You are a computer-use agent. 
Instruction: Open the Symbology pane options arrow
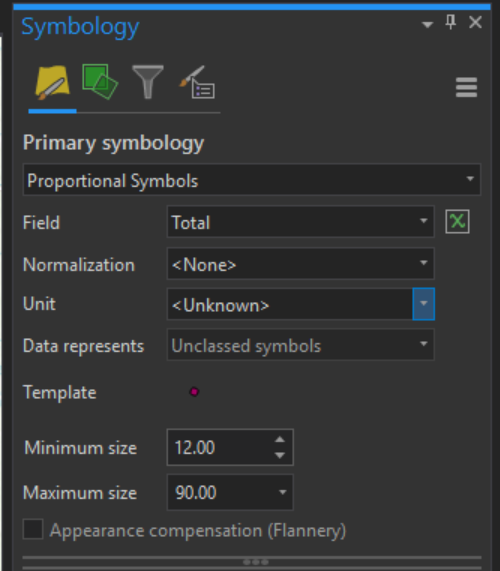pyautogui.click(x=427, y=24)
